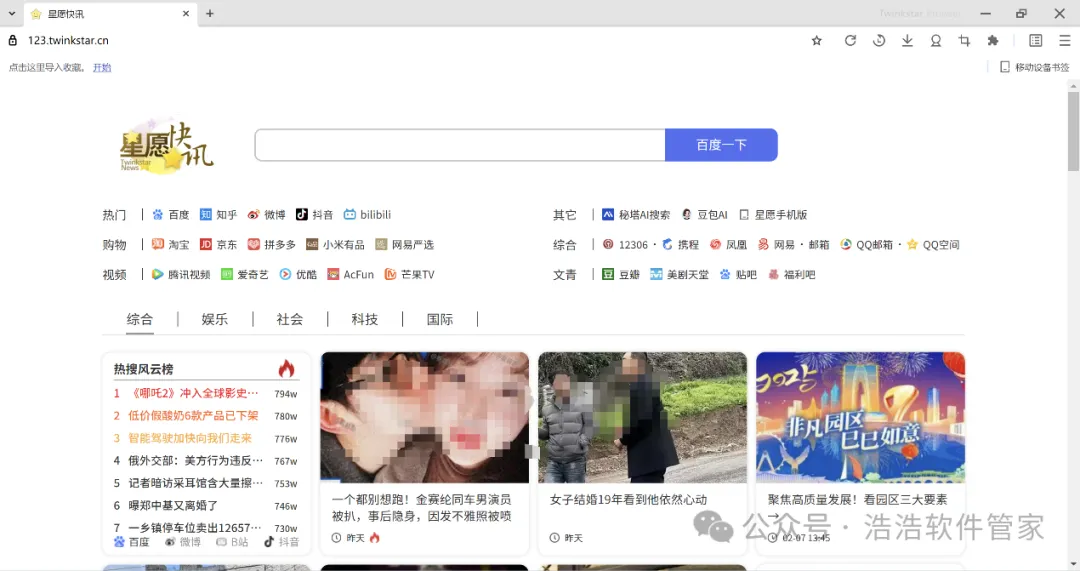Bookmark this page with the star icon
Viewport: 1080px width, 571px height.
click(816, 41)
